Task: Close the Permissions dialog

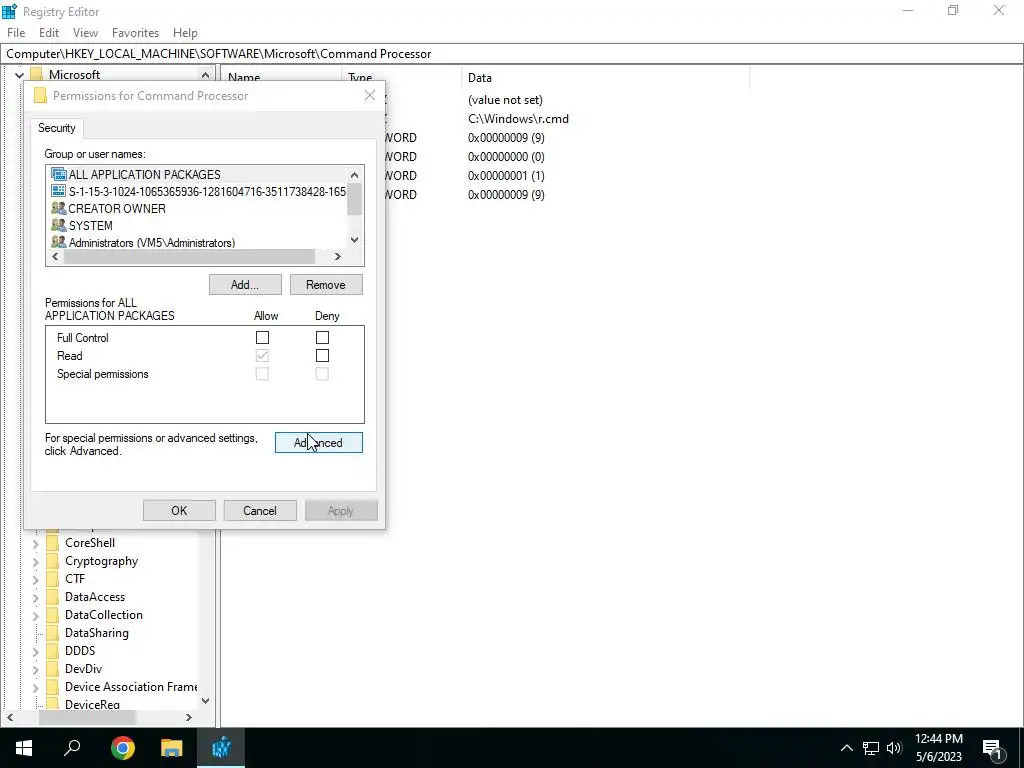Action: pyautogui.click(x=370, y=95)
